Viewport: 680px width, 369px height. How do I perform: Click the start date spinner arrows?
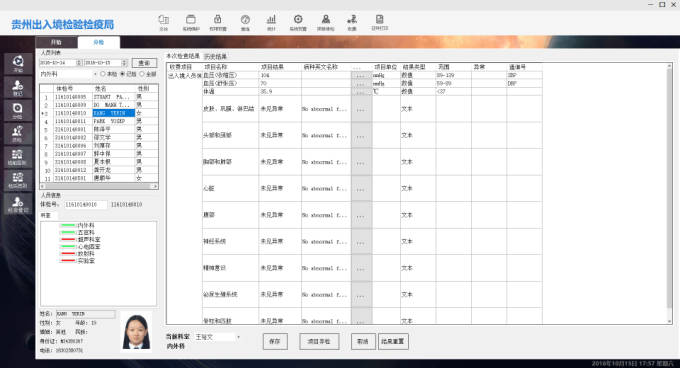tap(79, 63)
